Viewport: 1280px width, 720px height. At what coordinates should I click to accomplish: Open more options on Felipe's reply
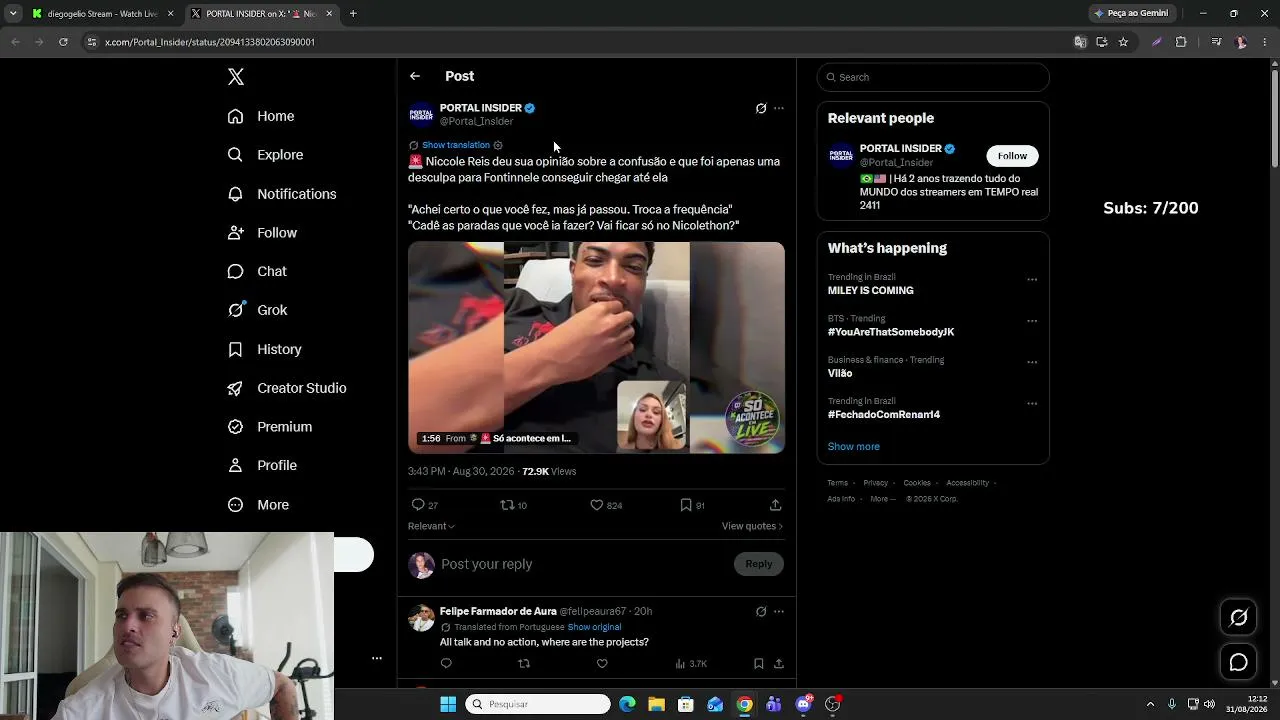(x=779, y=611)
